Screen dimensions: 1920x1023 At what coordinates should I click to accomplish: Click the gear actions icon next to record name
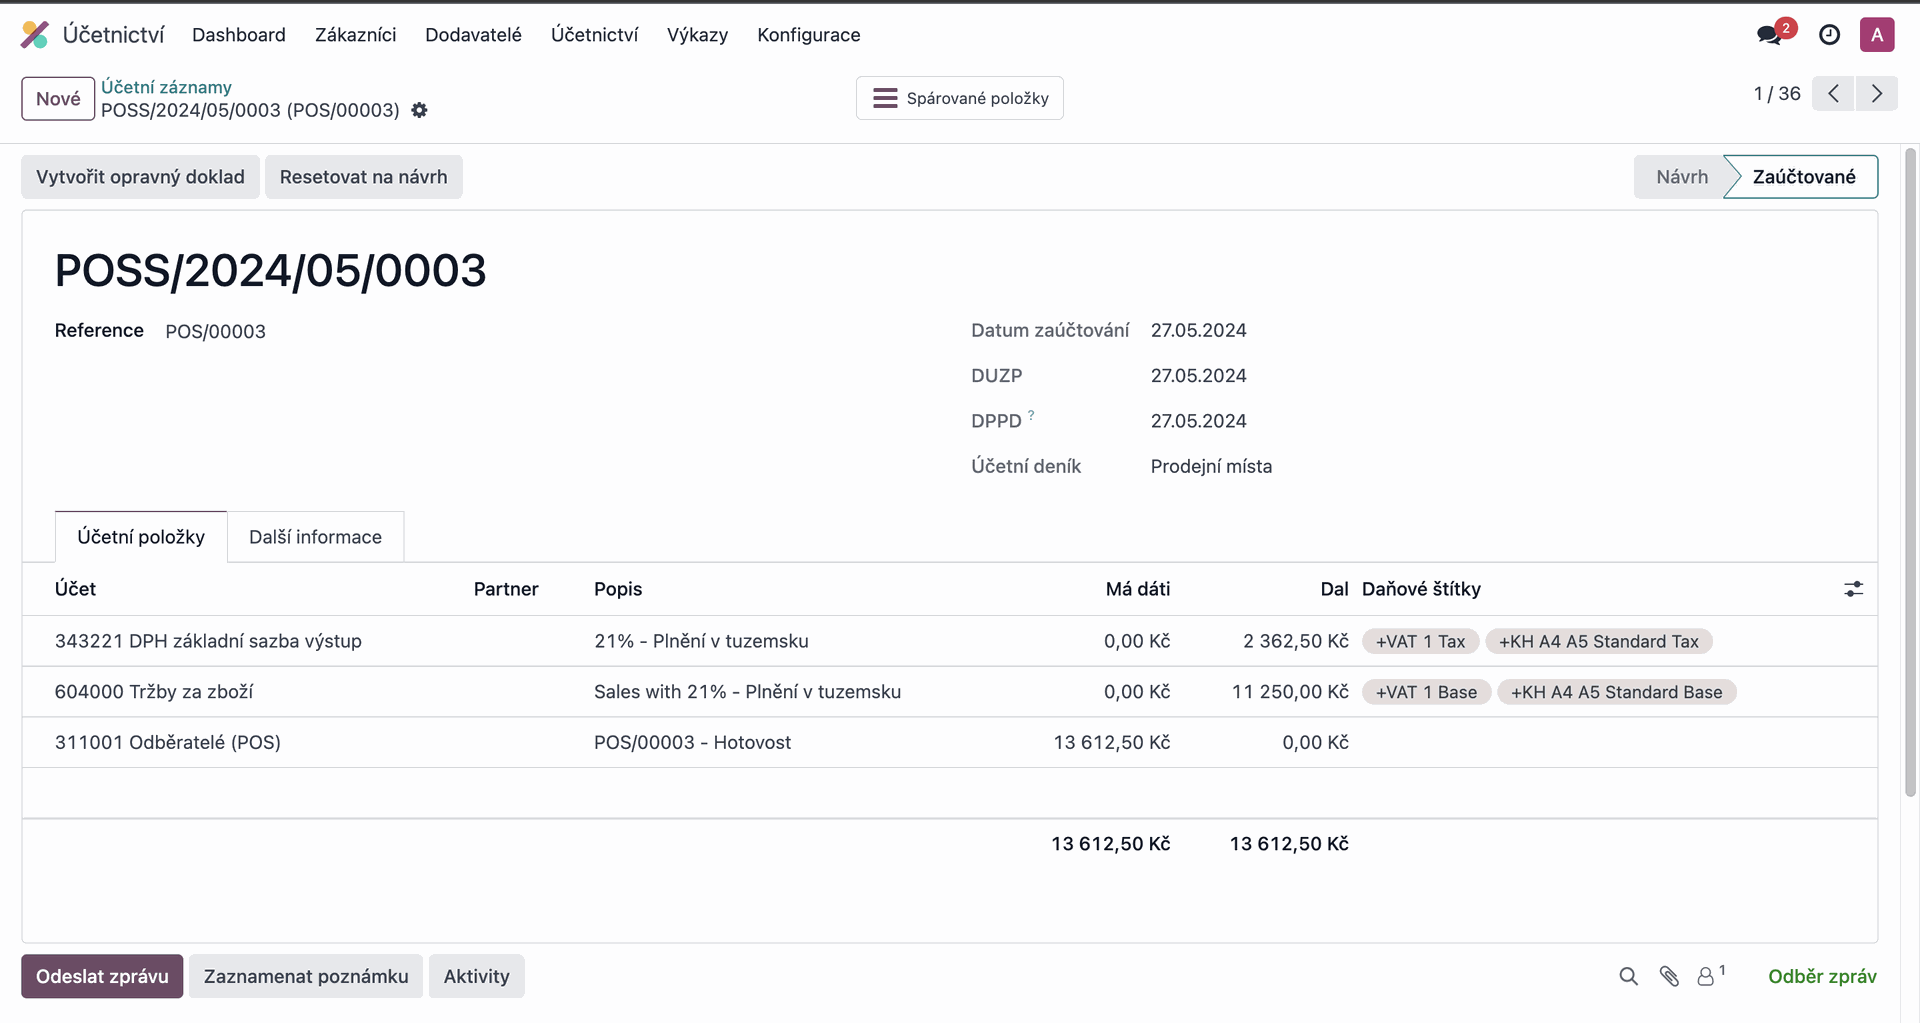(x=420, y=110)
